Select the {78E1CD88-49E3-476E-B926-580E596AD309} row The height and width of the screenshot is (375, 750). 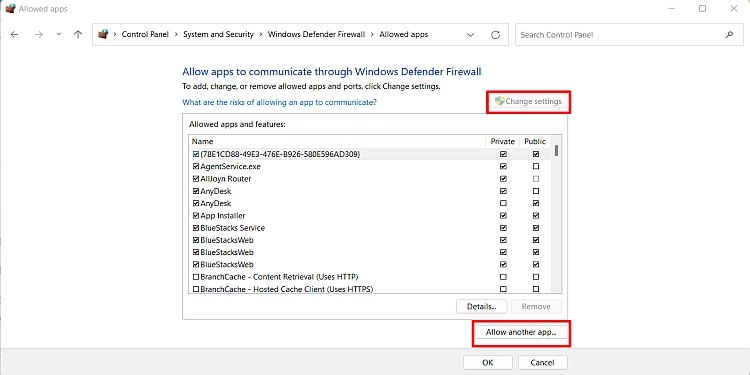(x=369, y=154)
